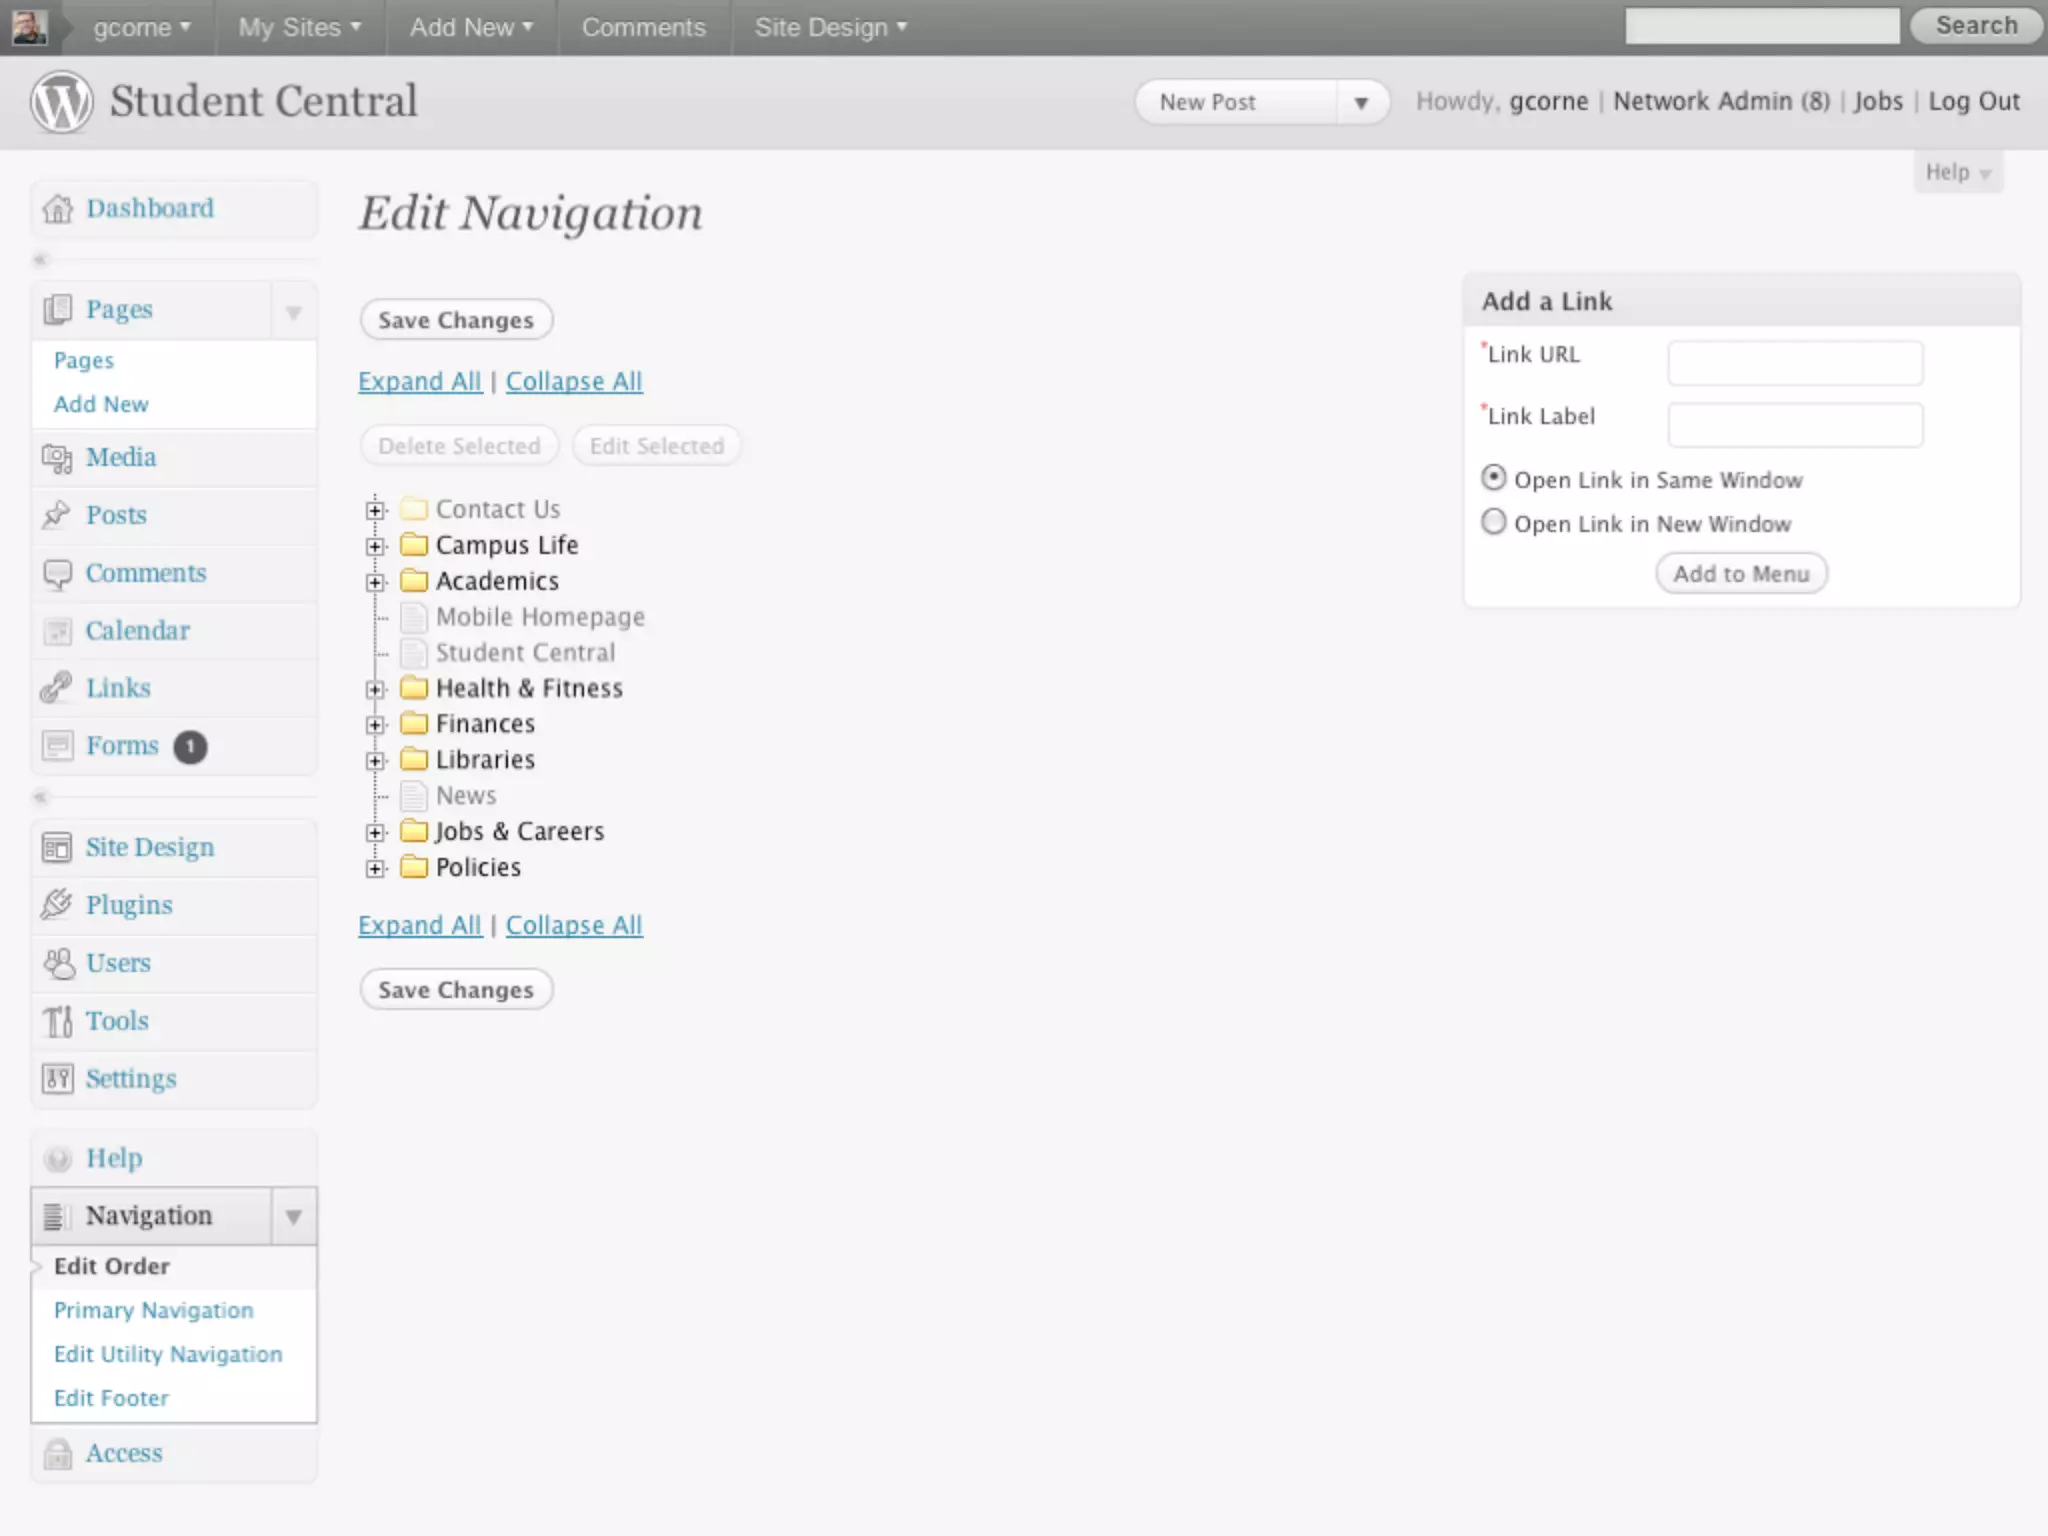Click the Dashboard house icon
This screenshot has width=2048, height=1536.
pos(58,209)
